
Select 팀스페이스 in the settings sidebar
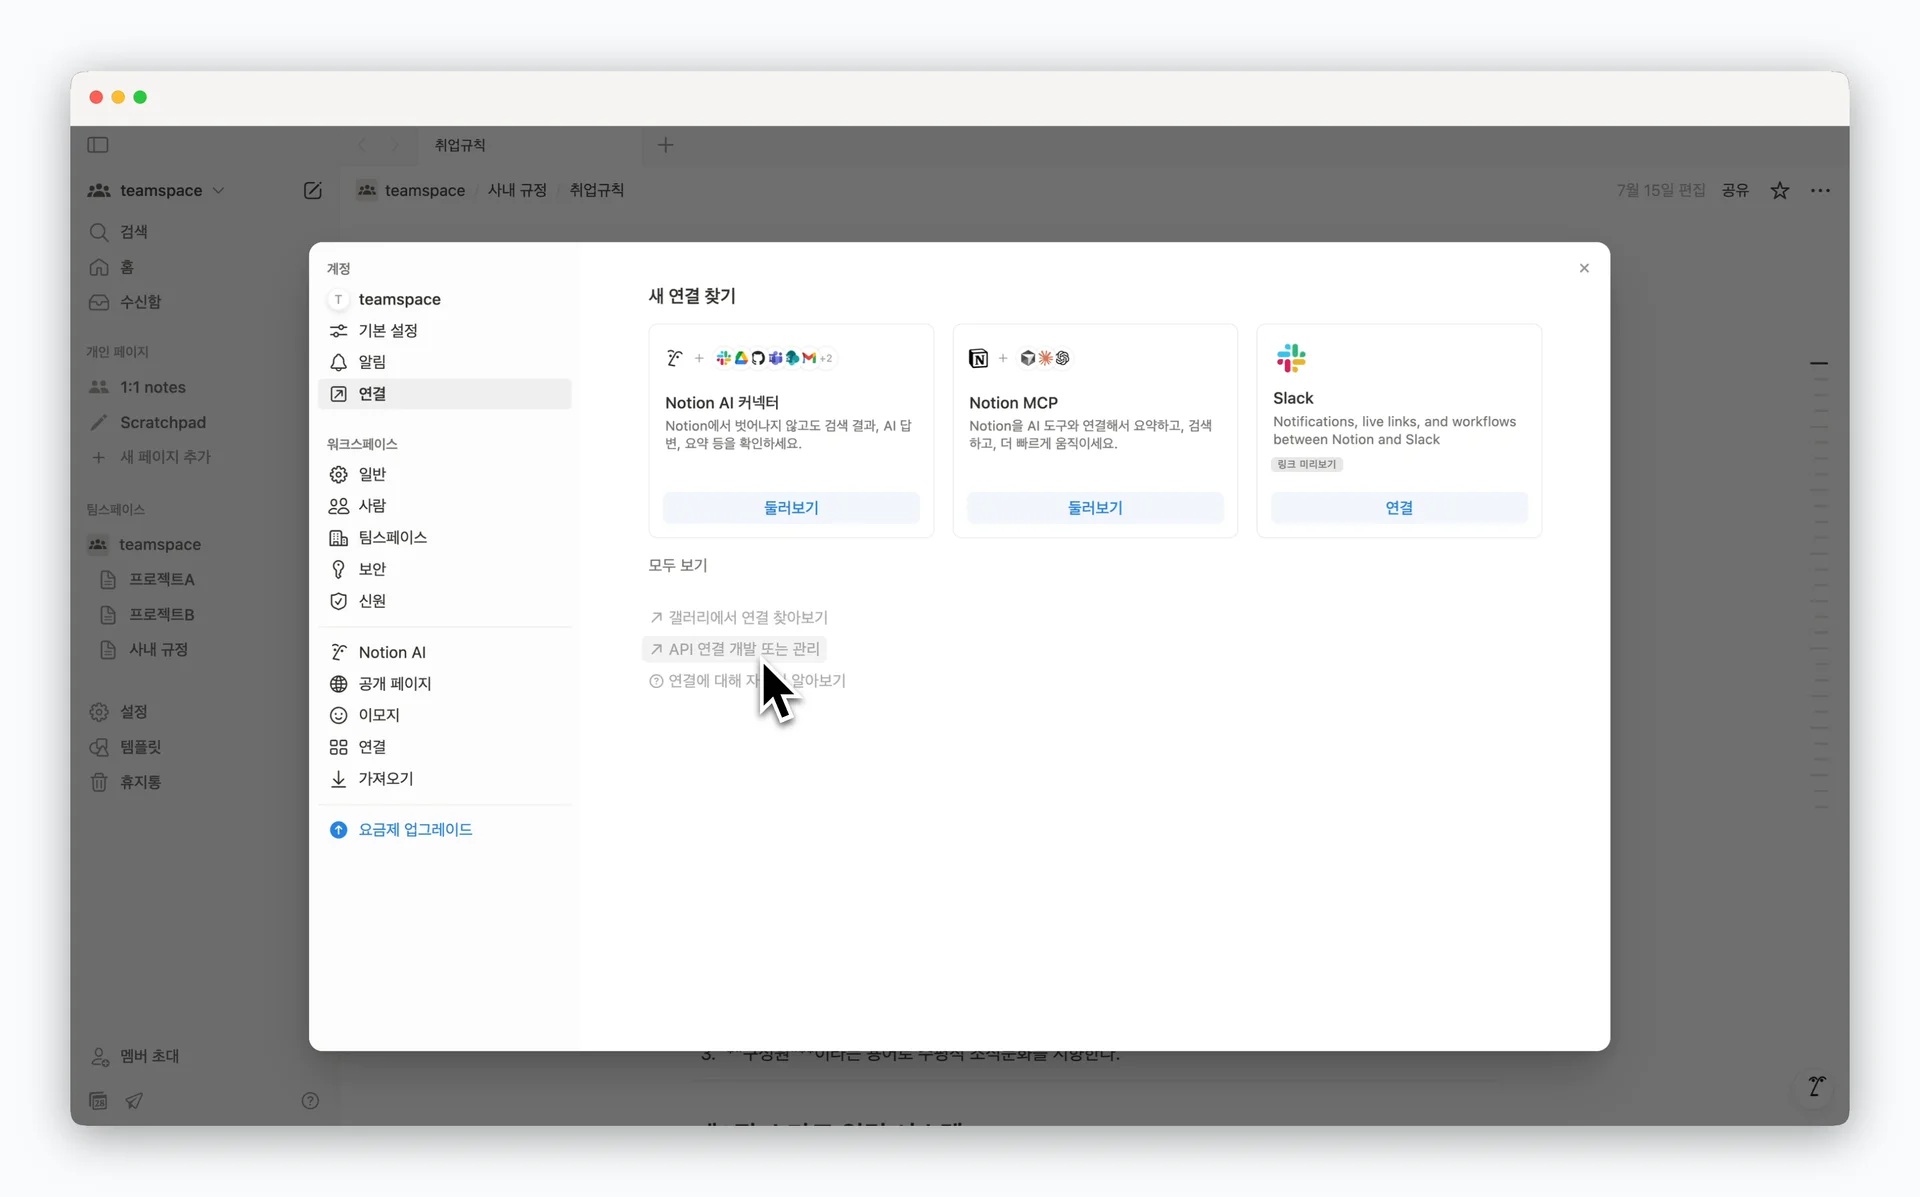pyautogui.click(x=392, y=537)
